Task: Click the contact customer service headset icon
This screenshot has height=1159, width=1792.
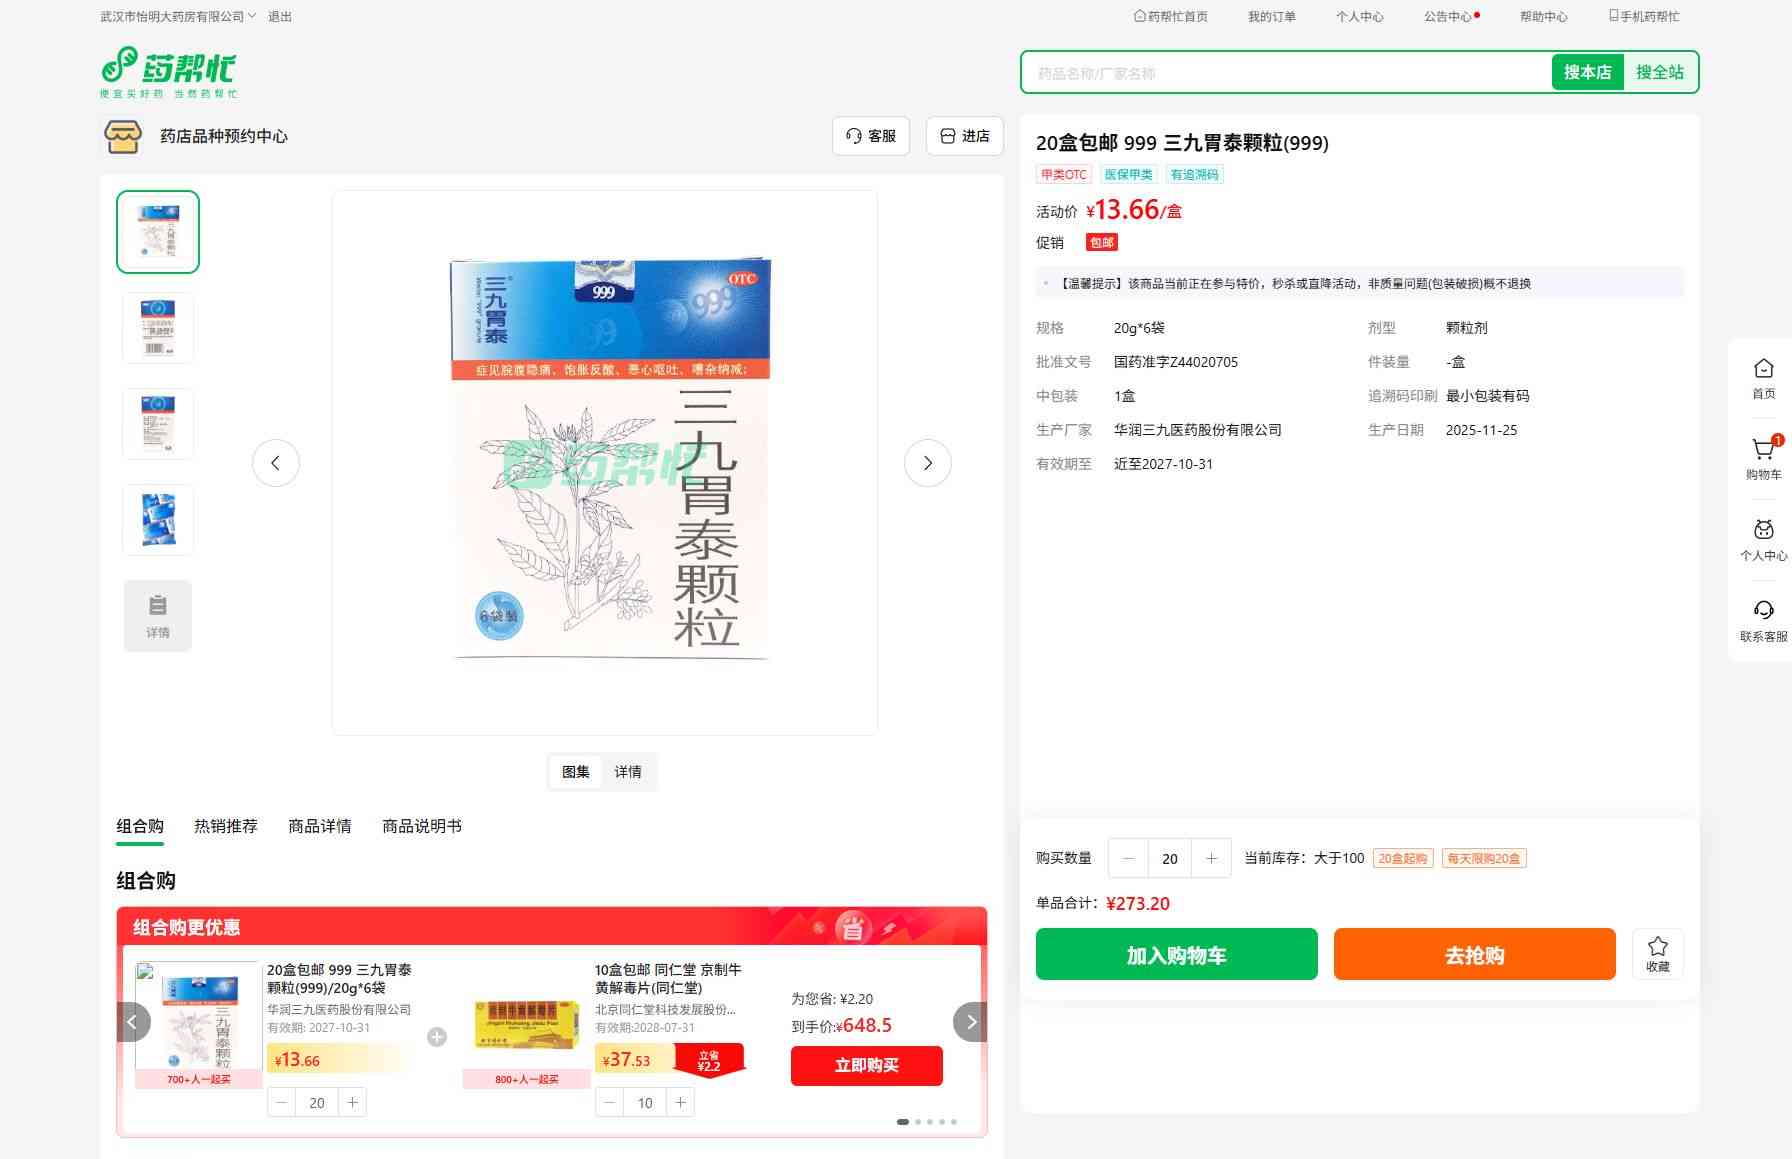Action: point(1763,611)
